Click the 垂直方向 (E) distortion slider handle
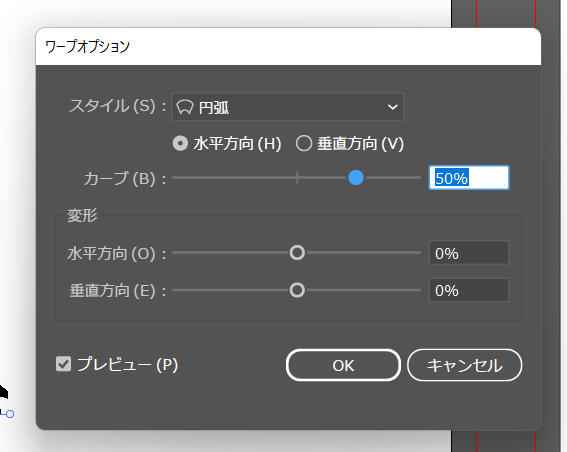The width and height of the screenshot is (567, 452). tap(297, 290)
